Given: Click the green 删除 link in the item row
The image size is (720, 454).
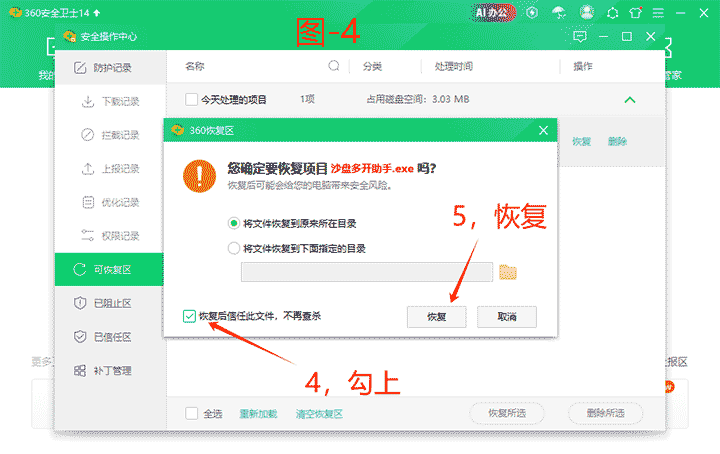Looking at the screenshot, I should 617,141.
